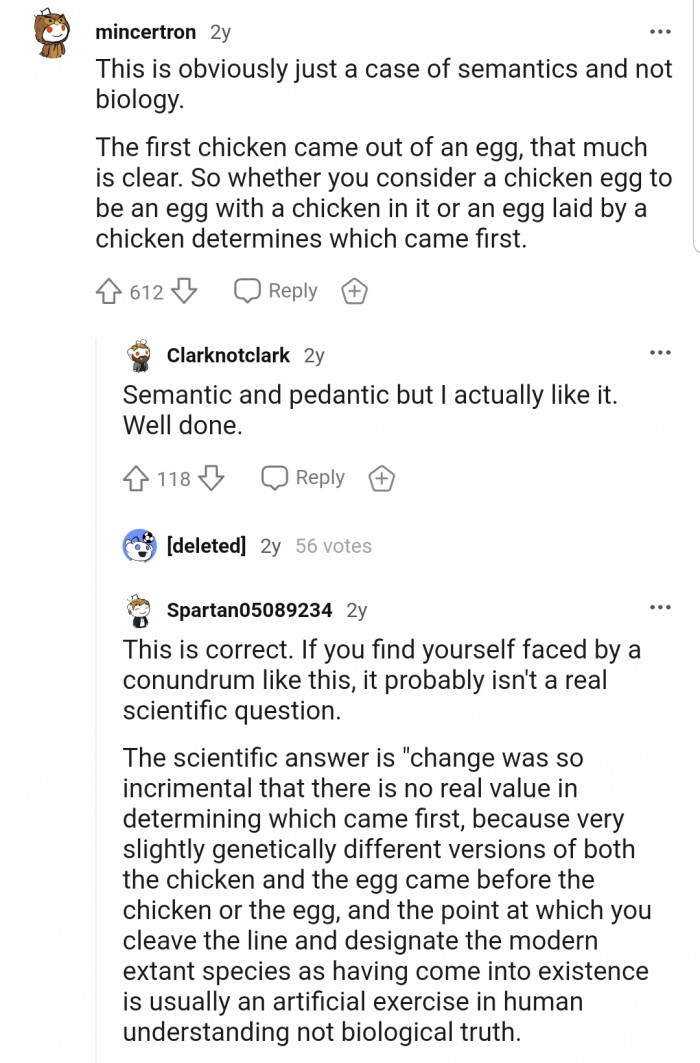Open three-dot menu on mincertron's comment
Screen dimensions: 700x1063
(660, 32)
